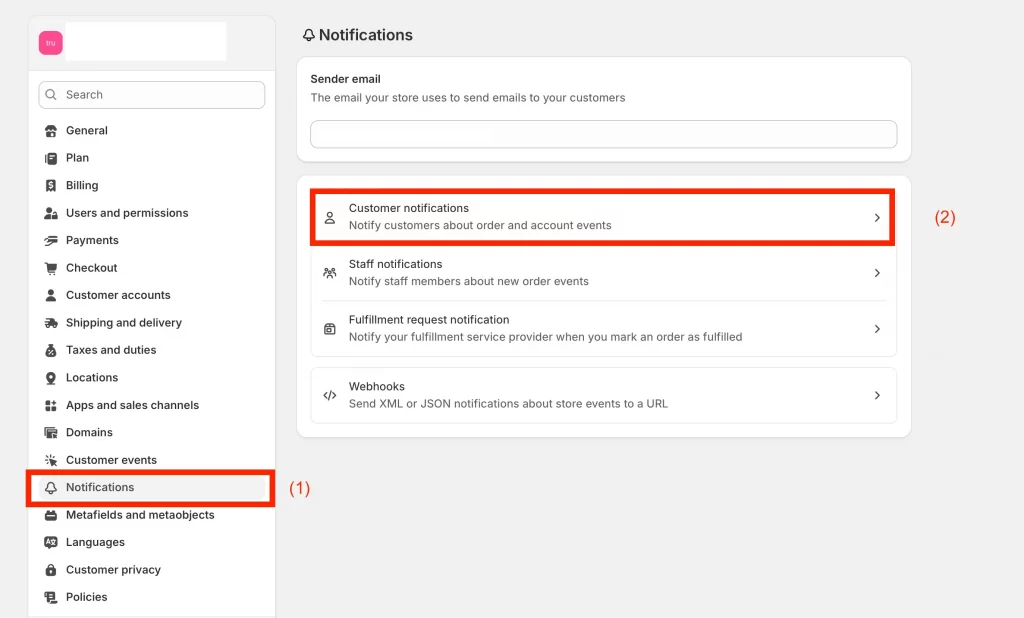The height and width of the screenshot is (618, 1024).
Task: Click the Users and permissions icon
Action: pos(51,213)
